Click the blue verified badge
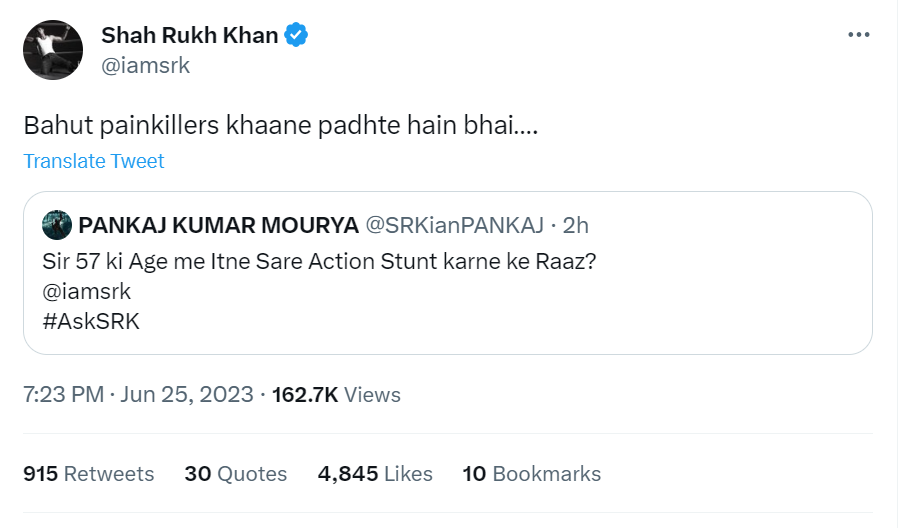The image size is (898, 528). [296, 36]
